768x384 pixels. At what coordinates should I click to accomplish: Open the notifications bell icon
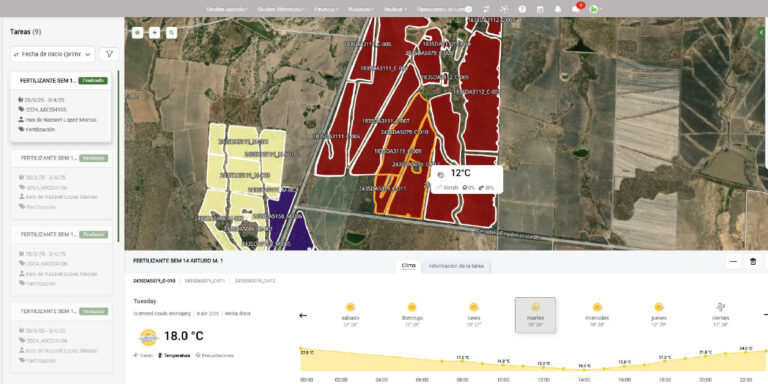click(x=557, y=9)
